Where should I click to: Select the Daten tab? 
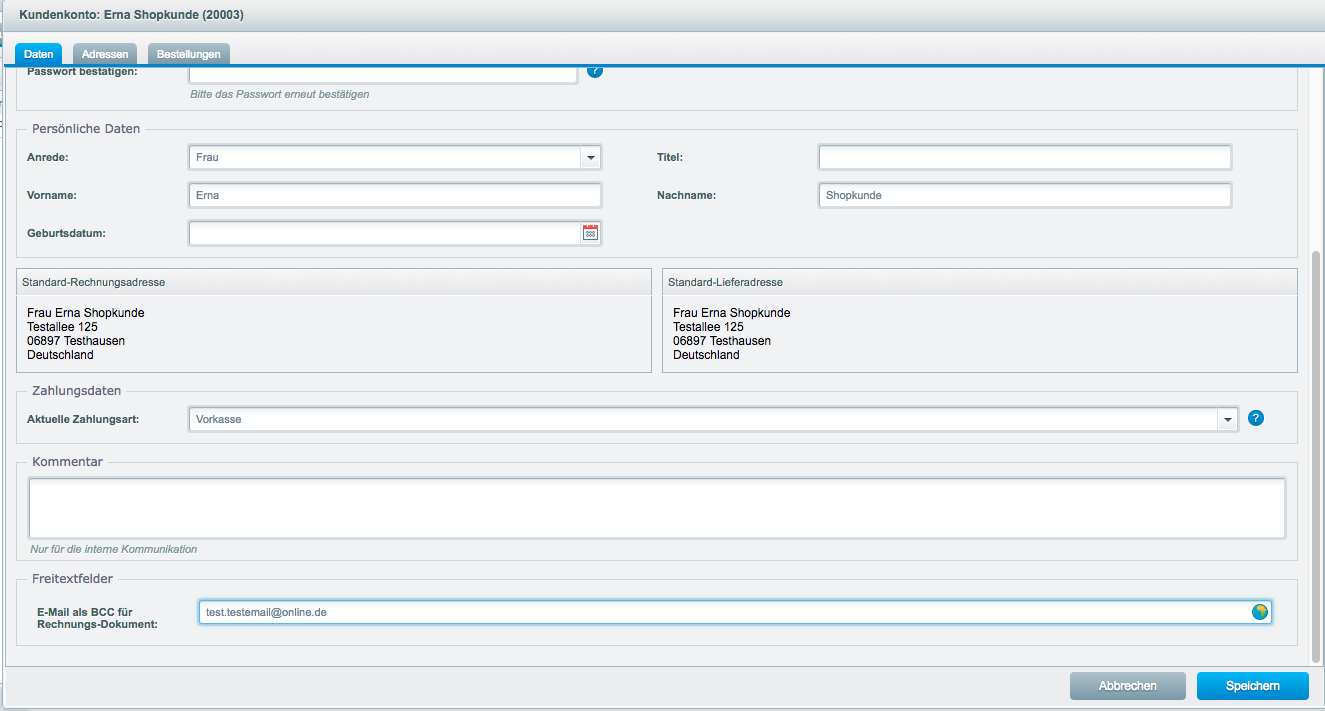(x=39, y=54)
